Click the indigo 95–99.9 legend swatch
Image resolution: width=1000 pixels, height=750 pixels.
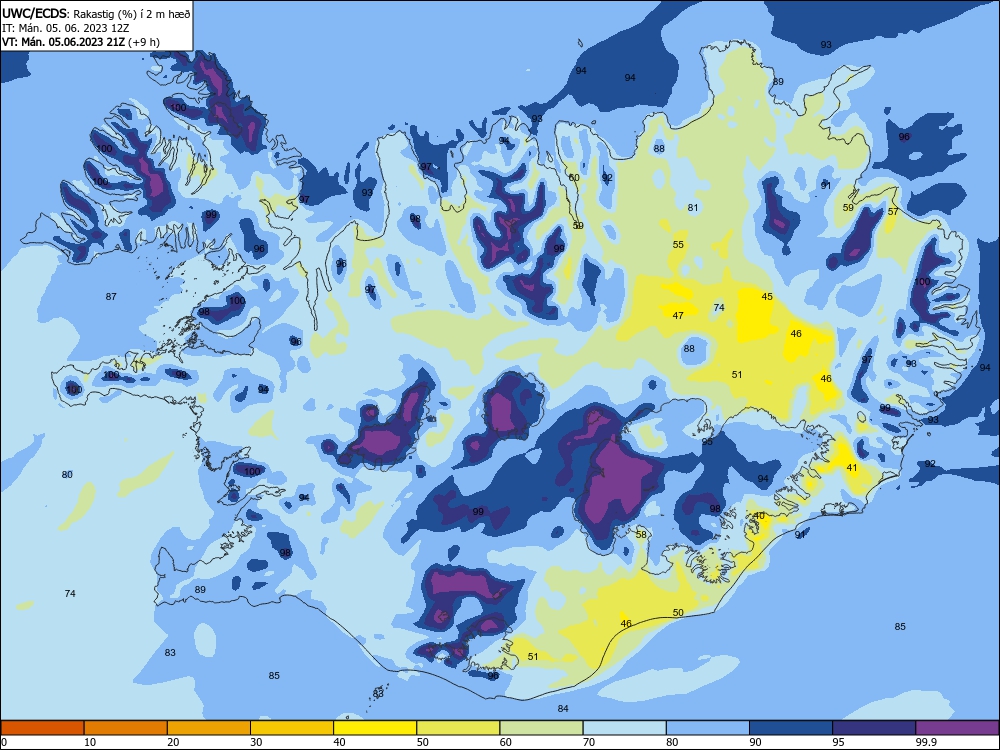click(874, 728)
